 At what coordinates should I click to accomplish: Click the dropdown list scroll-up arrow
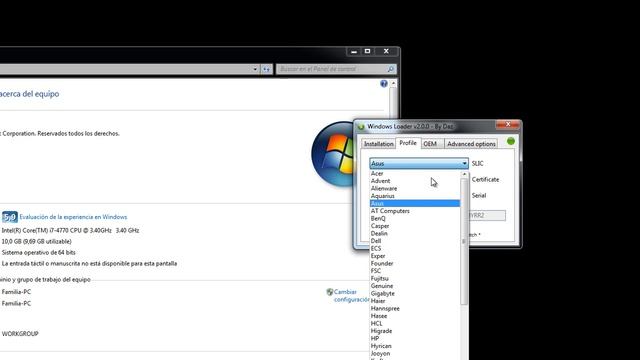464,174
